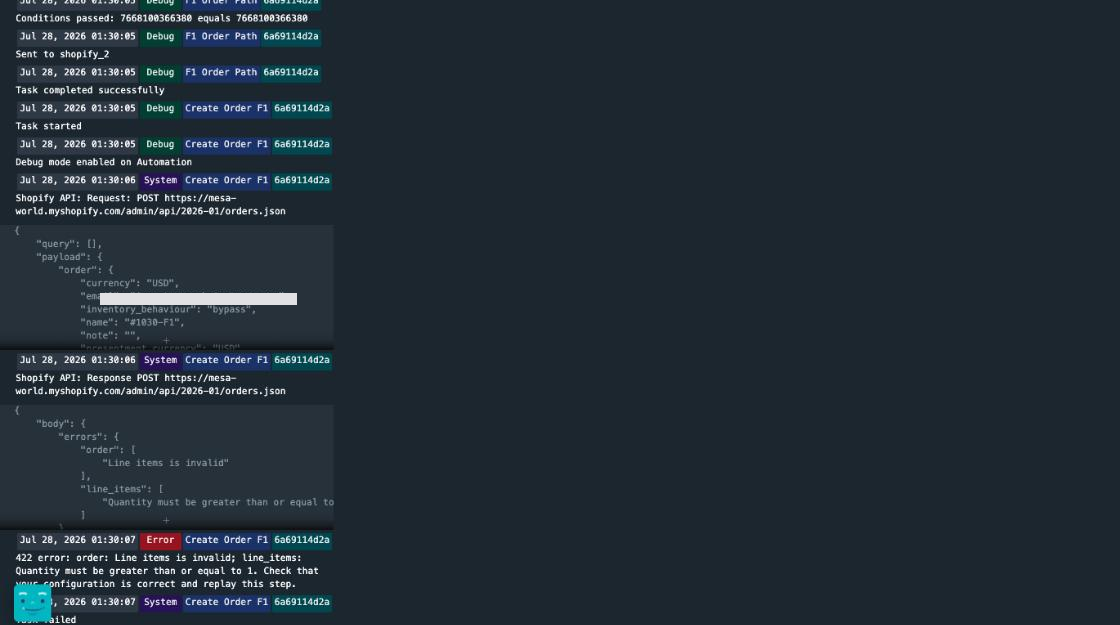Click the "query": [] line
Screen dimensions: 1120x625
pyautogui.click(x=69, y=244)
